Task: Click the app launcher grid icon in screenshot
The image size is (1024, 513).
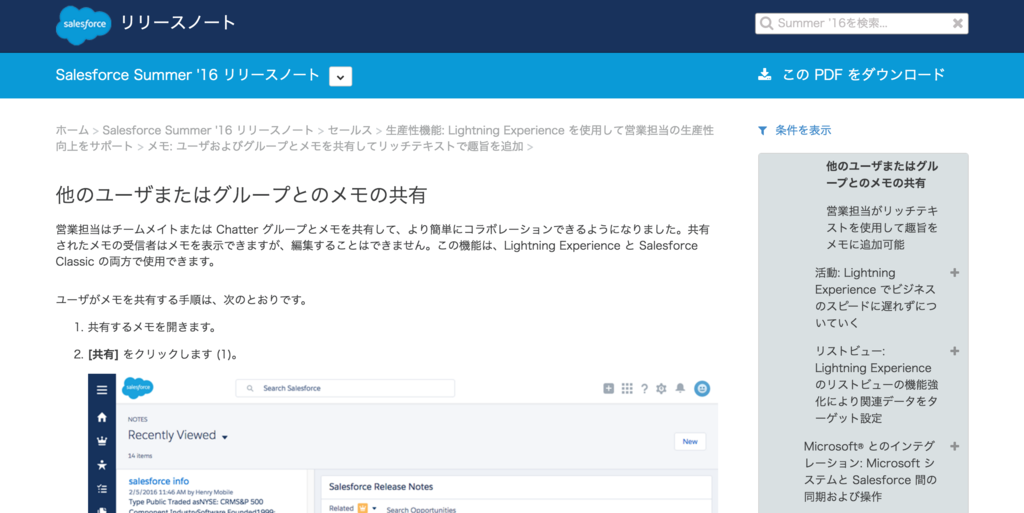Action: 627,388
